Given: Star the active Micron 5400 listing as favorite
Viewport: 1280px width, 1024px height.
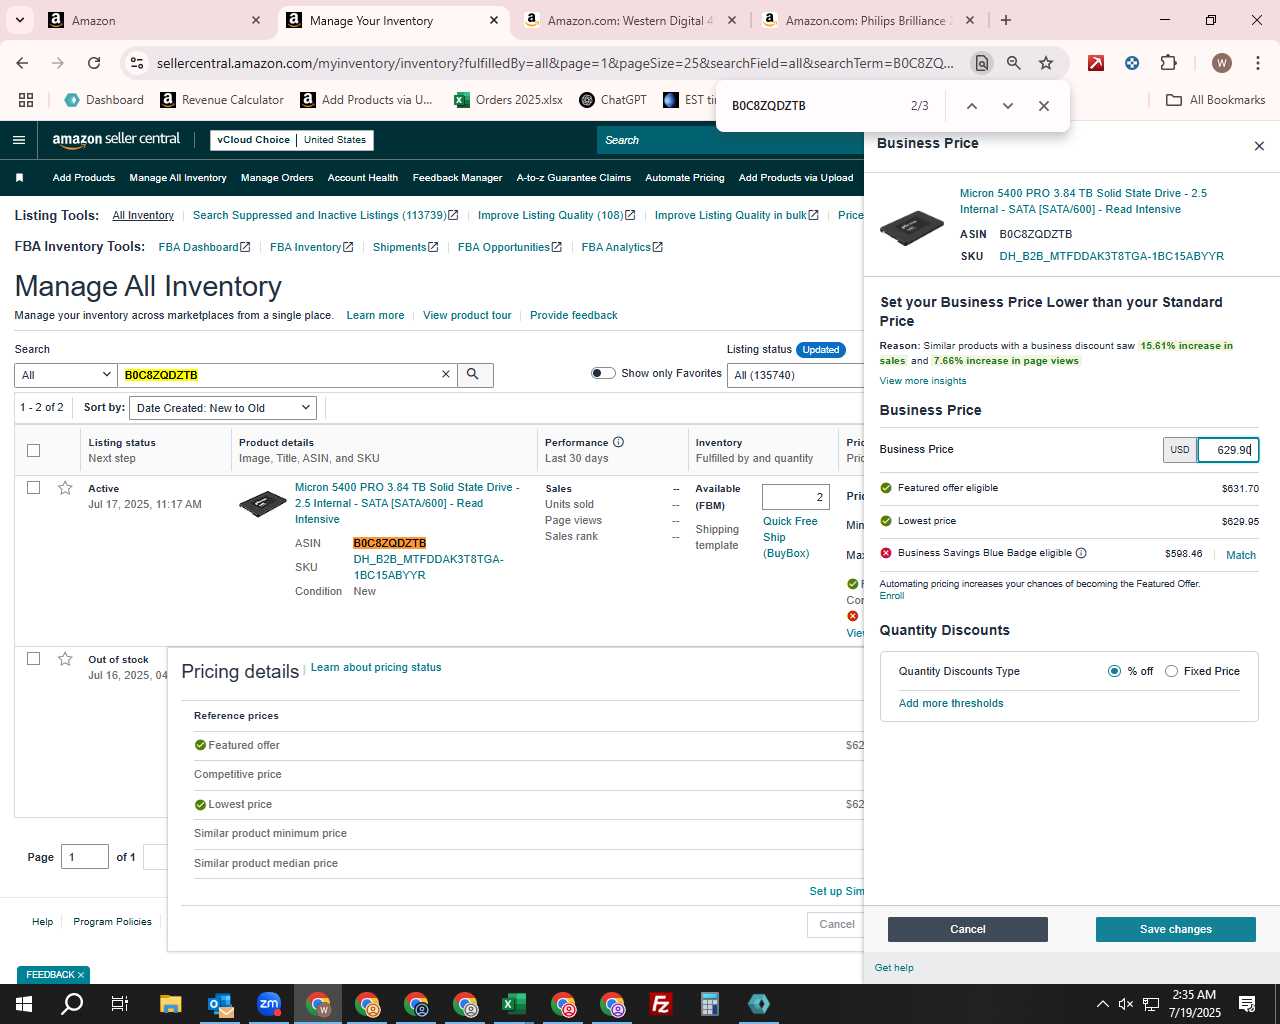Looking at the screenshot, I should point(65,488).
